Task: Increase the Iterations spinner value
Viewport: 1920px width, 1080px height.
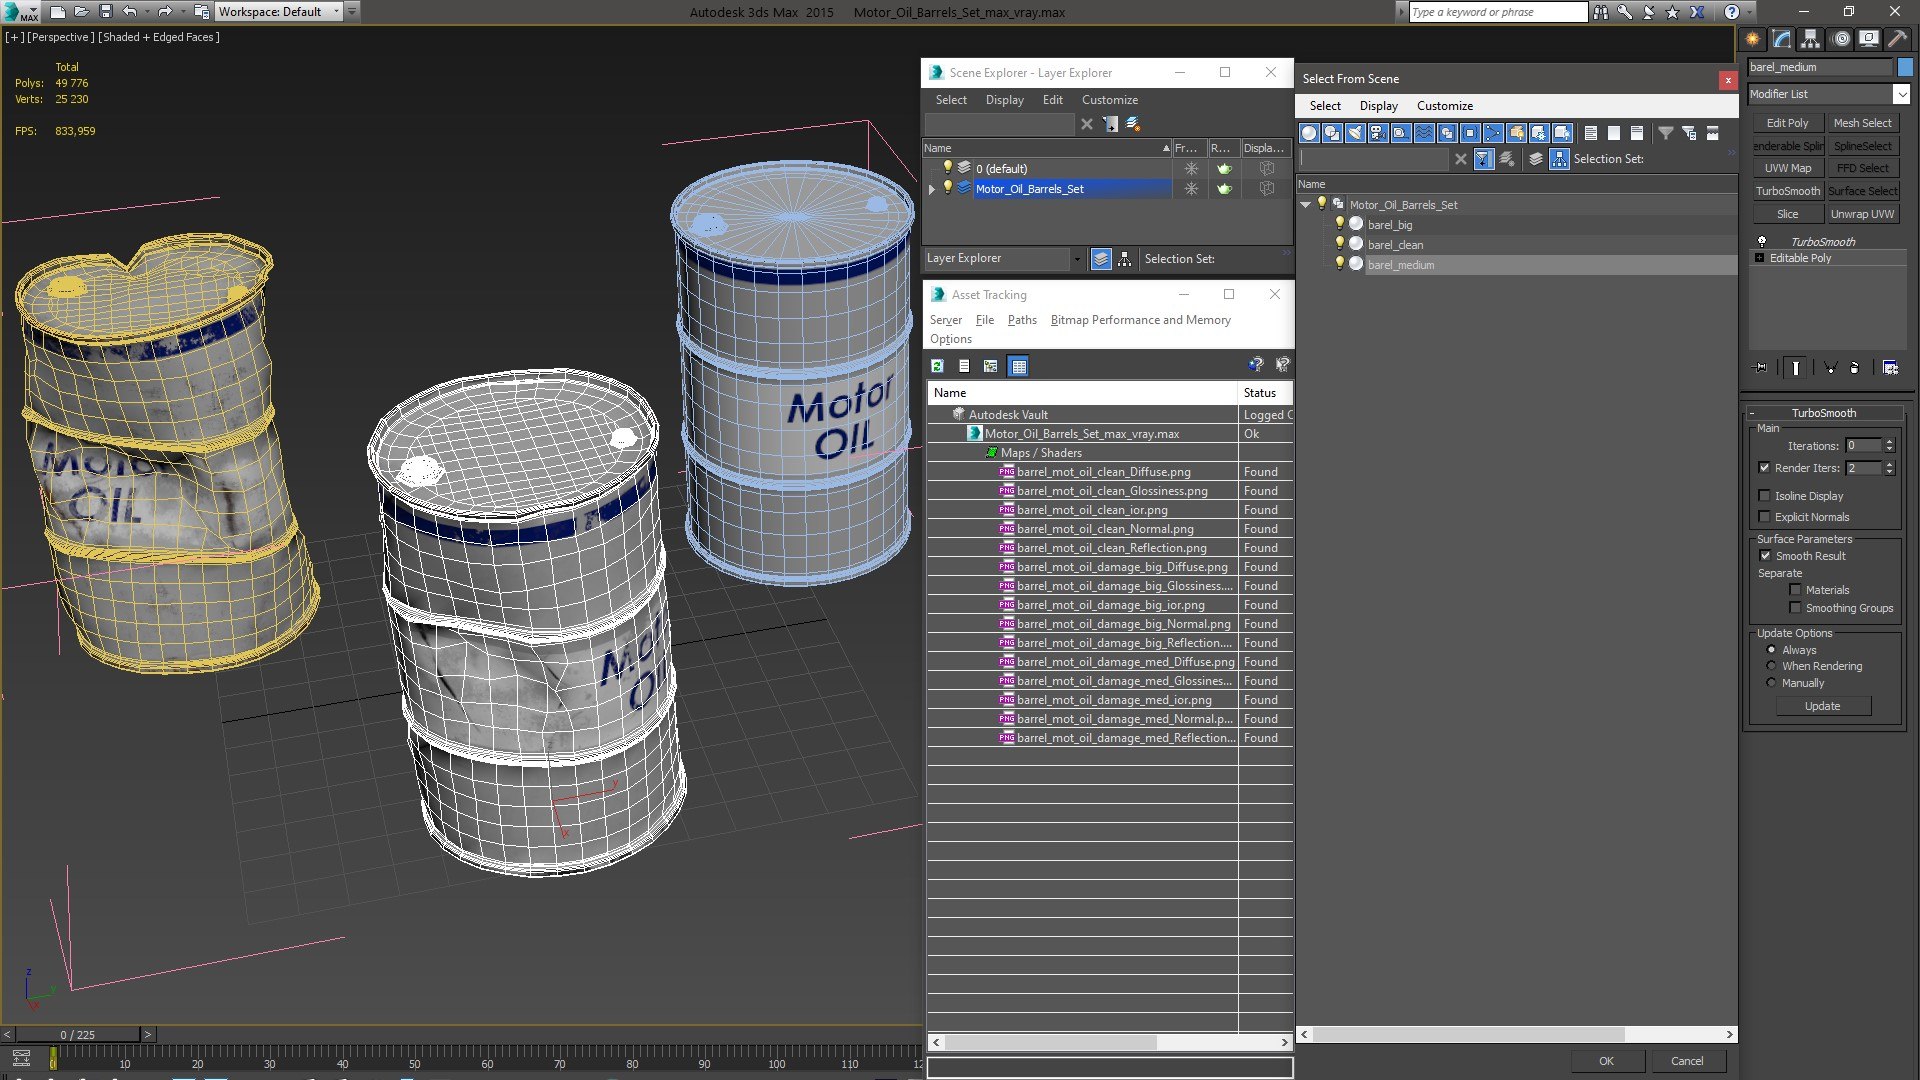Action: click(x=1889, y=442)
